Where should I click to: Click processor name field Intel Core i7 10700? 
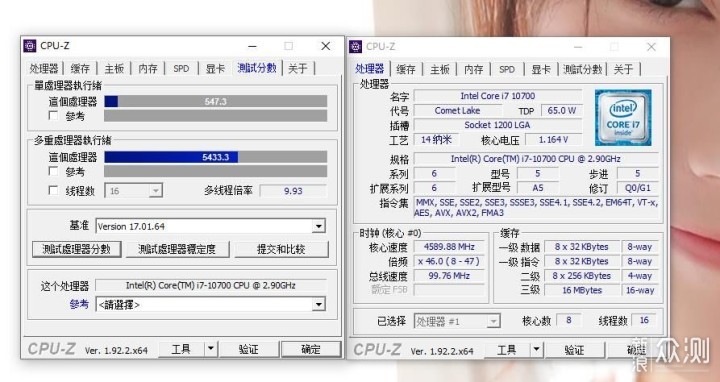click(498, 96)
